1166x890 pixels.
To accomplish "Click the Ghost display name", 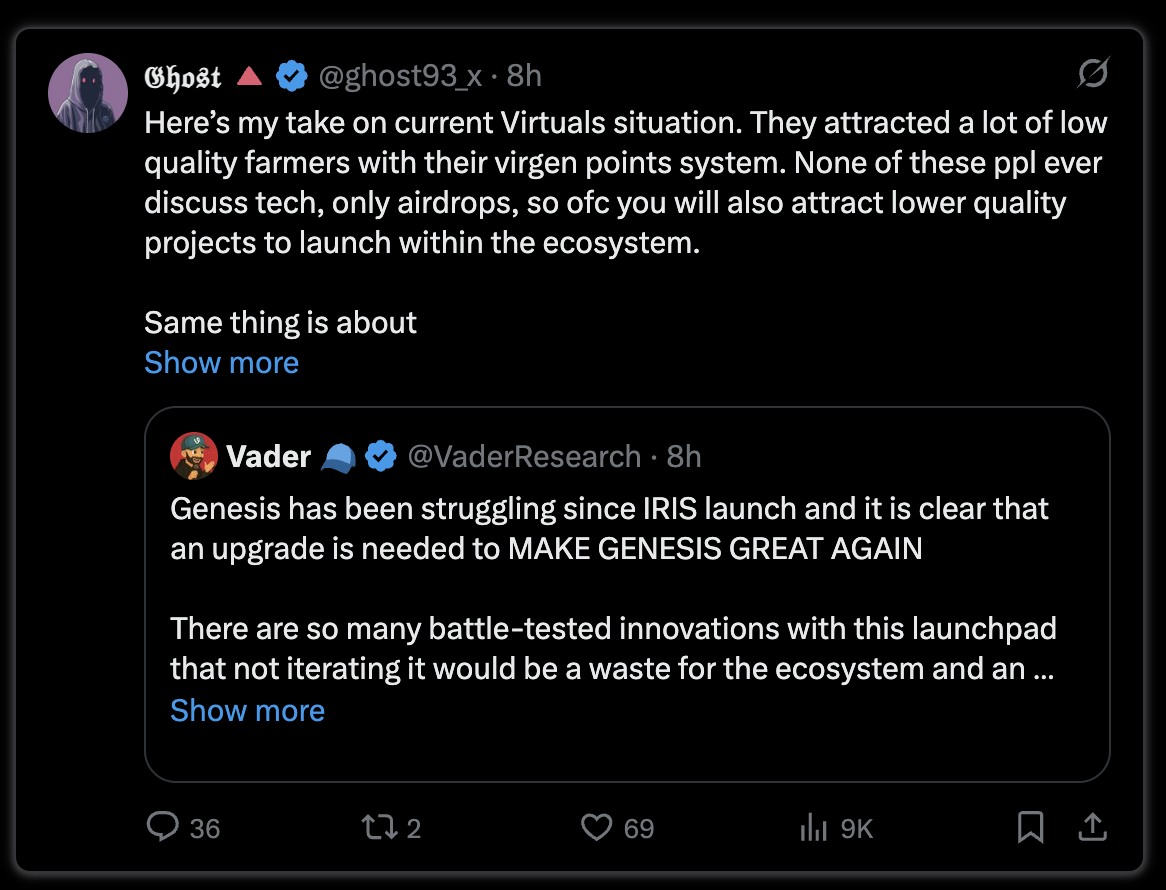I will point(183,76).
